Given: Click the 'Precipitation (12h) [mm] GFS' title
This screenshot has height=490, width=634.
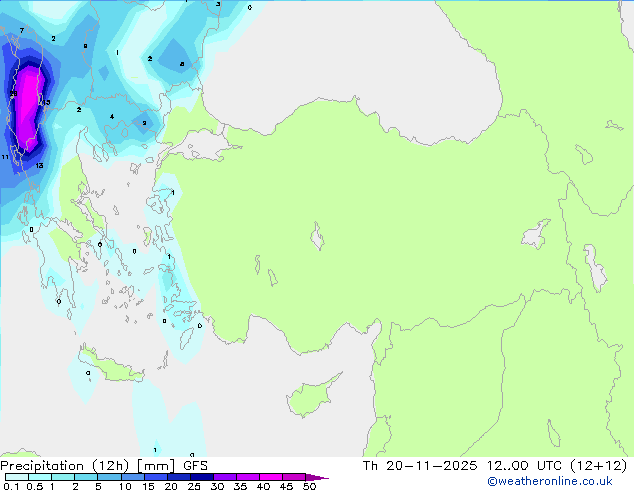Looking at the screenshot, I should pyautogui.click(x=104, y=466).
